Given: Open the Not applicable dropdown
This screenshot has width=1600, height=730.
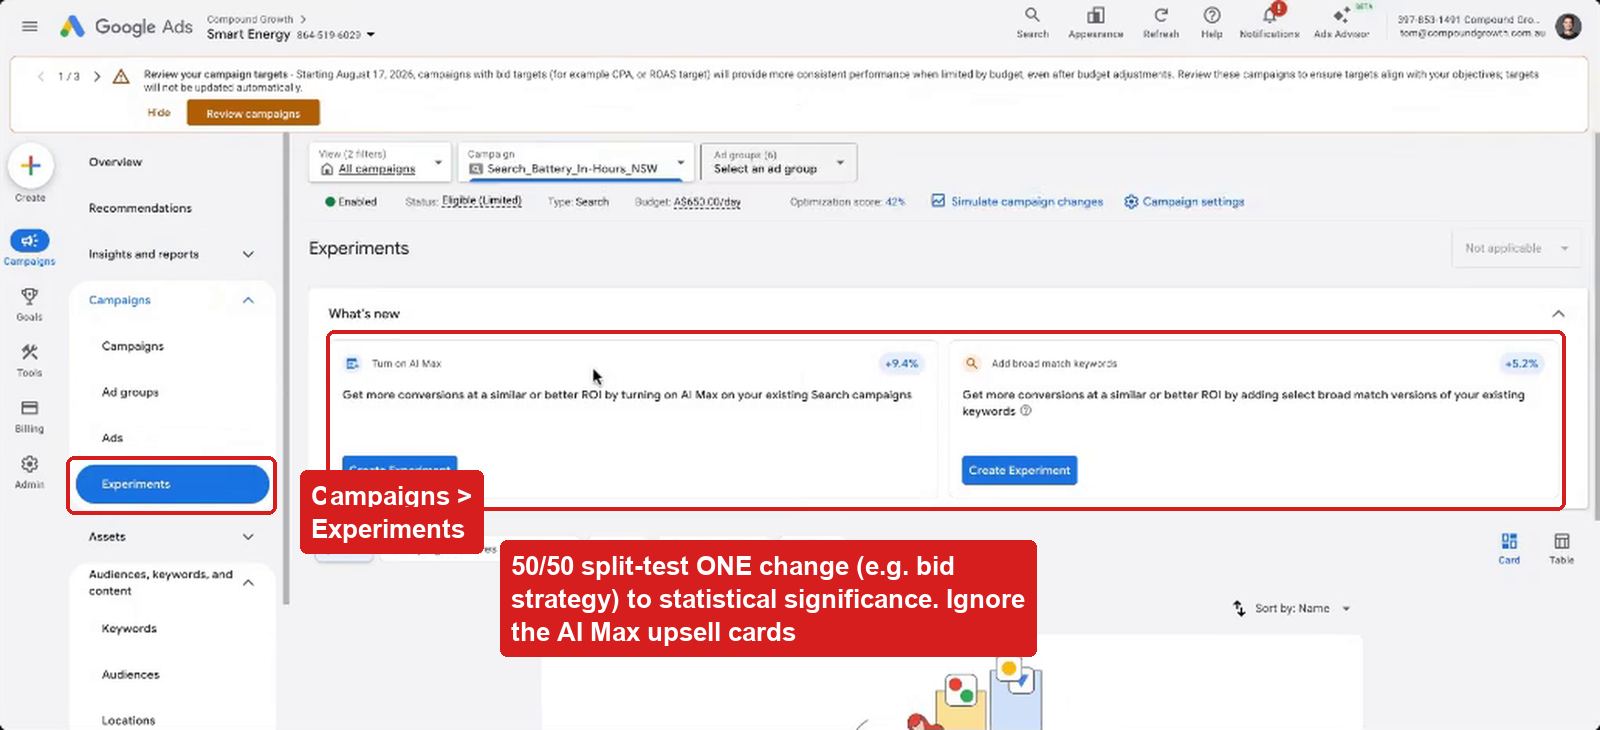Looking at the screenshot, I should click(1516, 248).
